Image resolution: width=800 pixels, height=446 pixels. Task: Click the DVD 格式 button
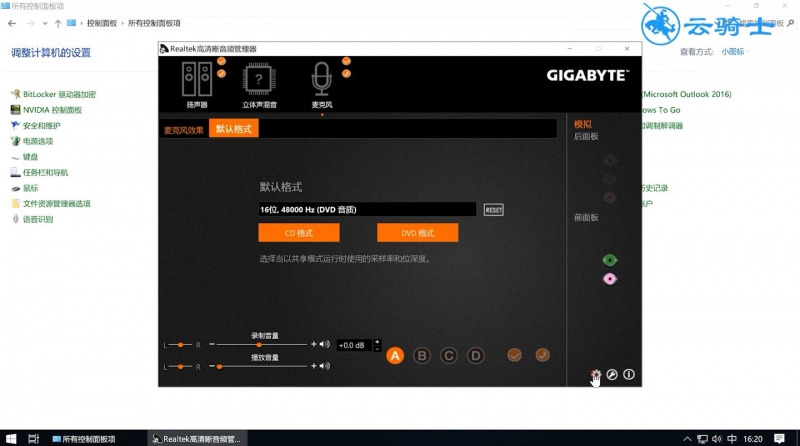coord(418,233)
